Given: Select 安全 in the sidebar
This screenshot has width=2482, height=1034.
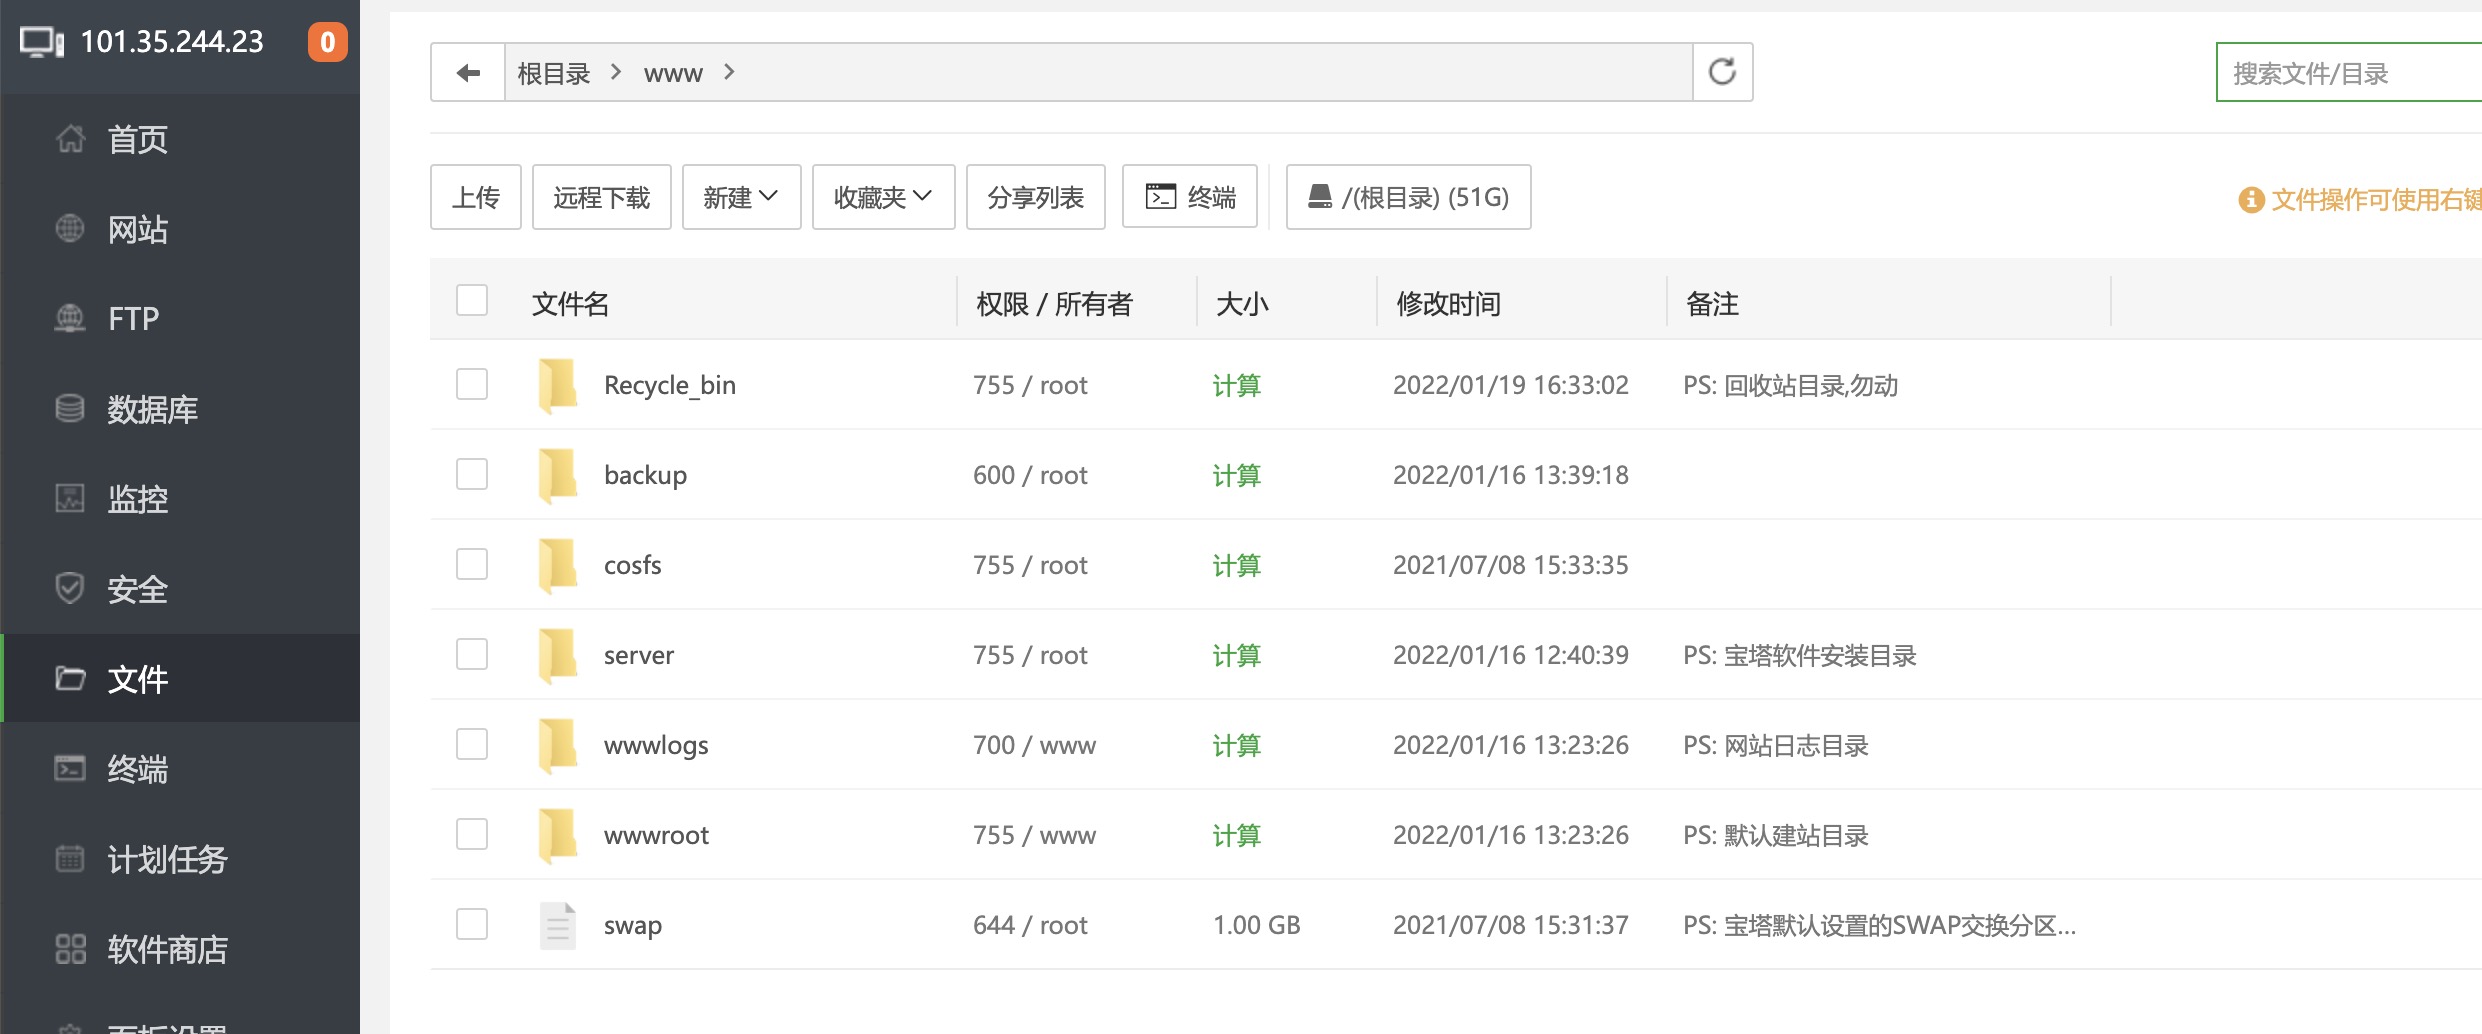Looking at the screenshot, I should (x=138, y=589).
